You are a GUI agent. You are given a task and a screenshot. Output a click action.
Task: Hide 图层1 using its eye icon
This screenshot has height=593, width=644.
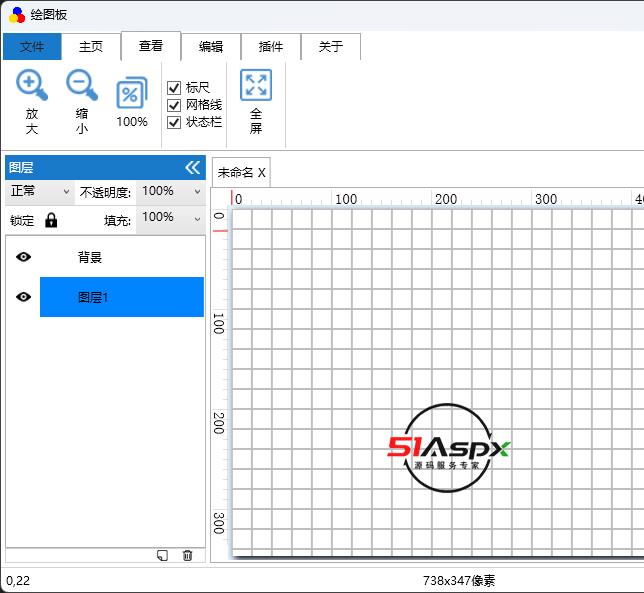24,297
